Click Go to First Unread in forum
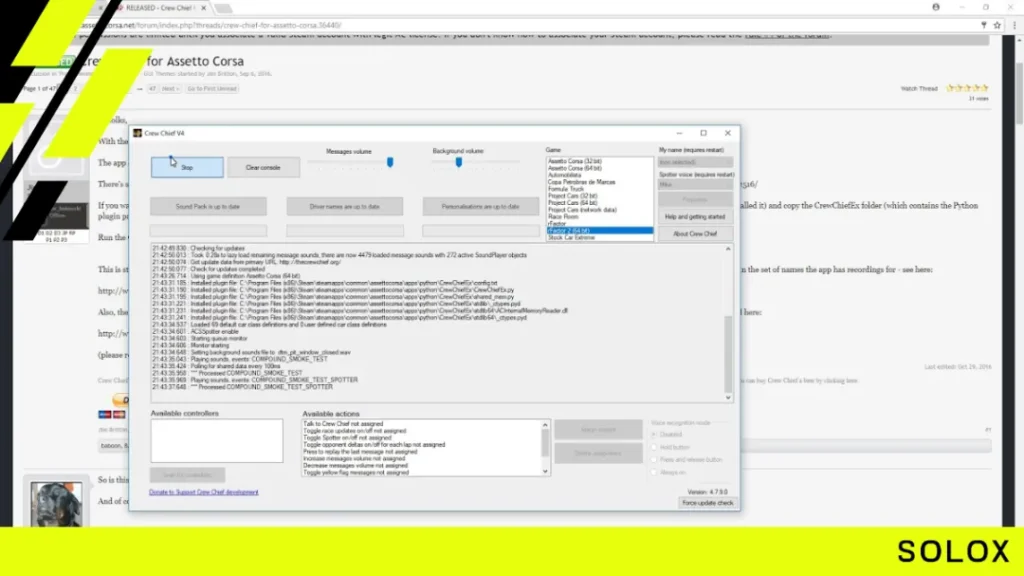Viewport: 1024px width, 576px height. [x=212, y=89]
